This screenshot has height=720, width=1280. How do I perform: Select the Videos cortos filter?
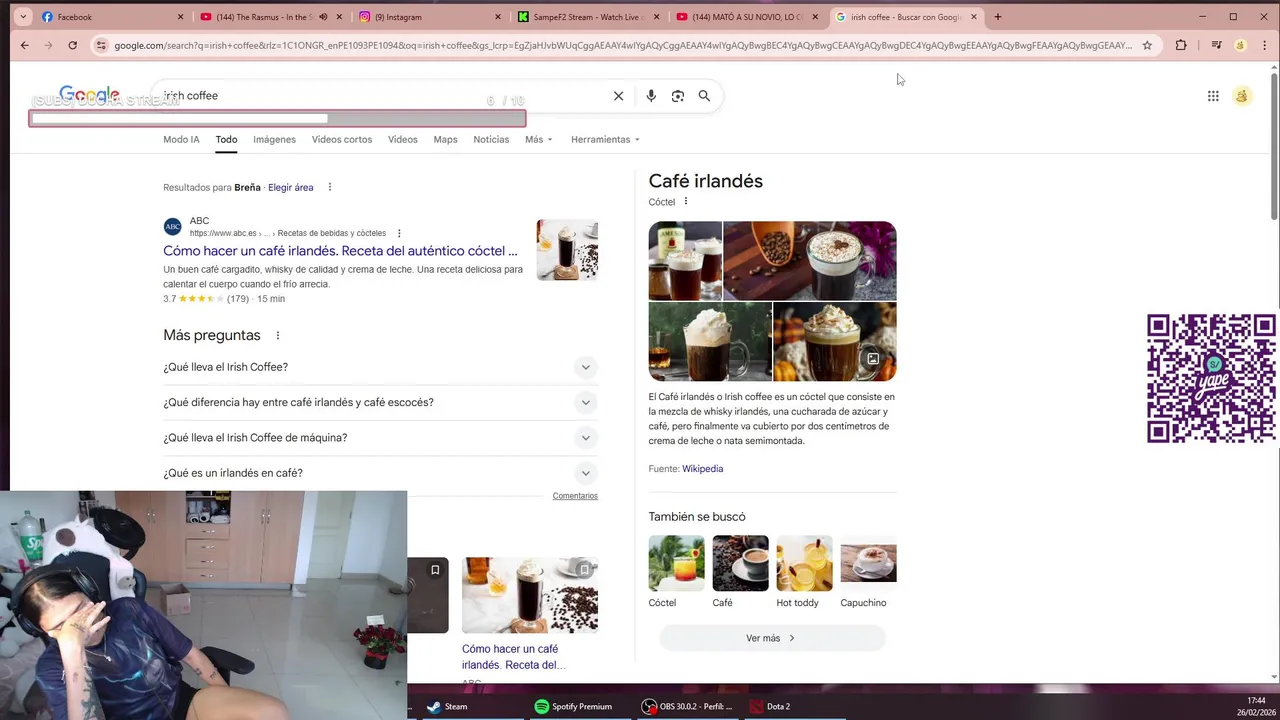click(x=342, y=139)
